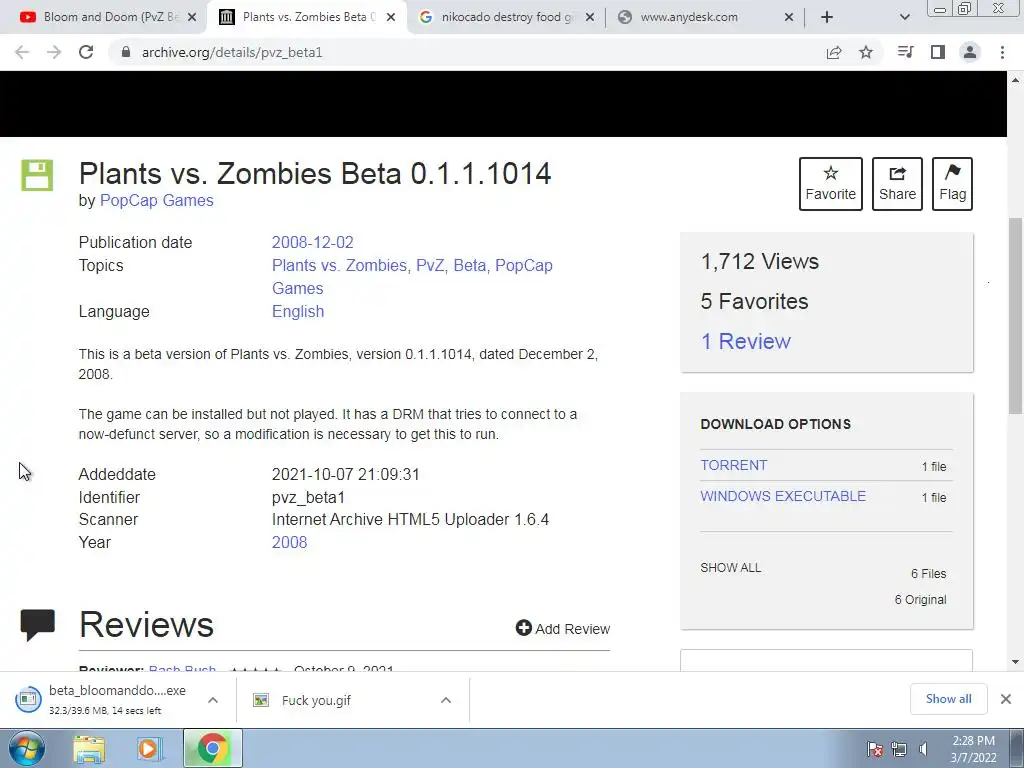Click the TORRENT download option
Image resolution: width=1024 pixels, height=768 pixels.
click(x=734, y=465)
